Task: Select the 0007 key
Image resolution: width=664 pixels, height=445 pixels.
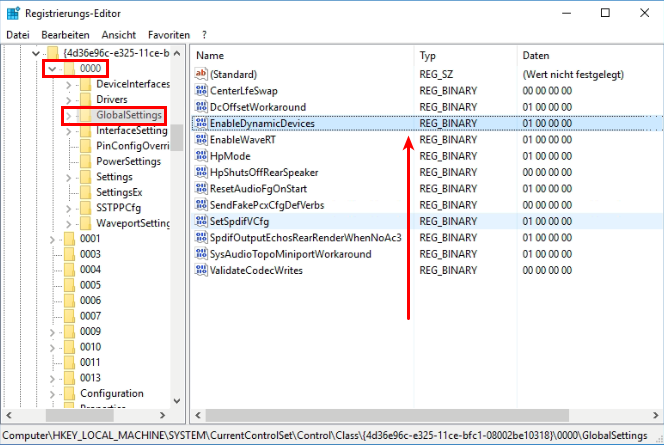Action: (90, 316)
